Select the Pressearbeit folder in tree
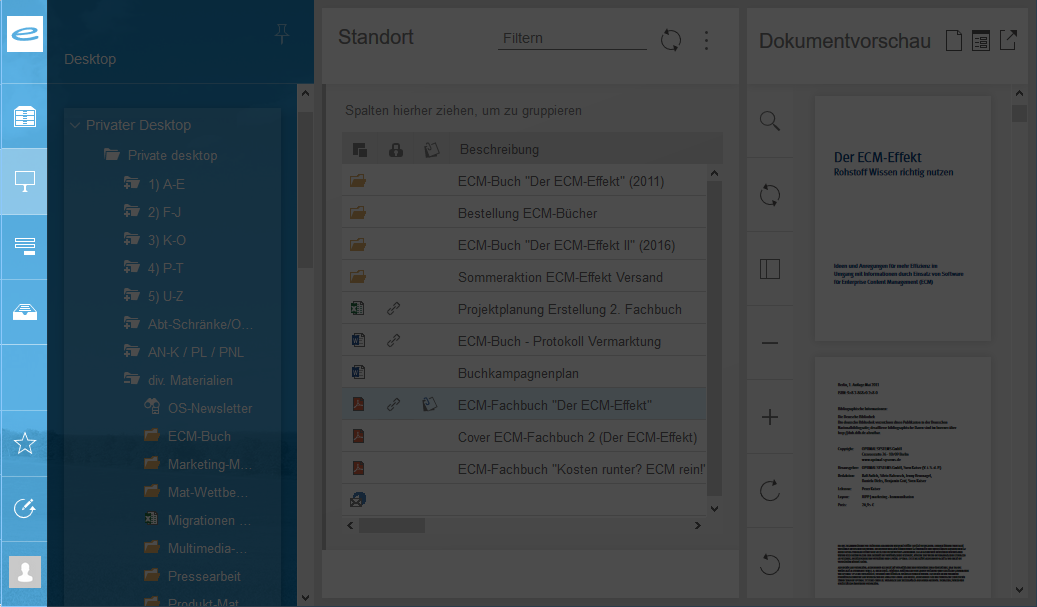This screenshot has height=607, width=1037. click(203, 576)
